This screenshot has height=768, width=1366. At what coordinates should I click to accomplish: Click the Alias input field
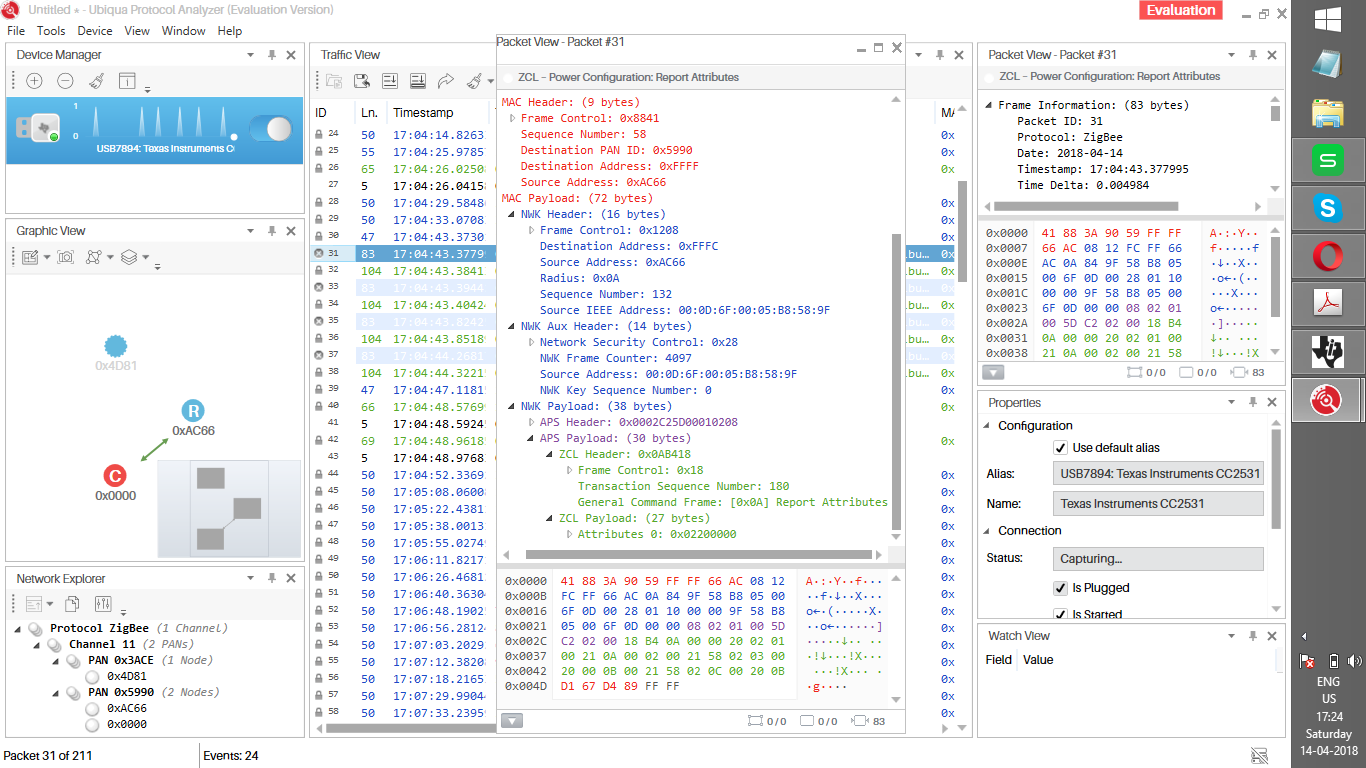tap(1157, 474)
